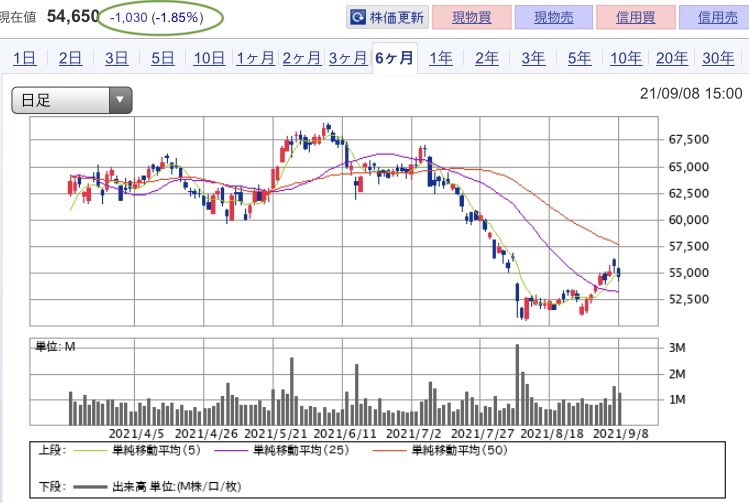
Task: Click the 現物買 button
Action: (471, 18)
